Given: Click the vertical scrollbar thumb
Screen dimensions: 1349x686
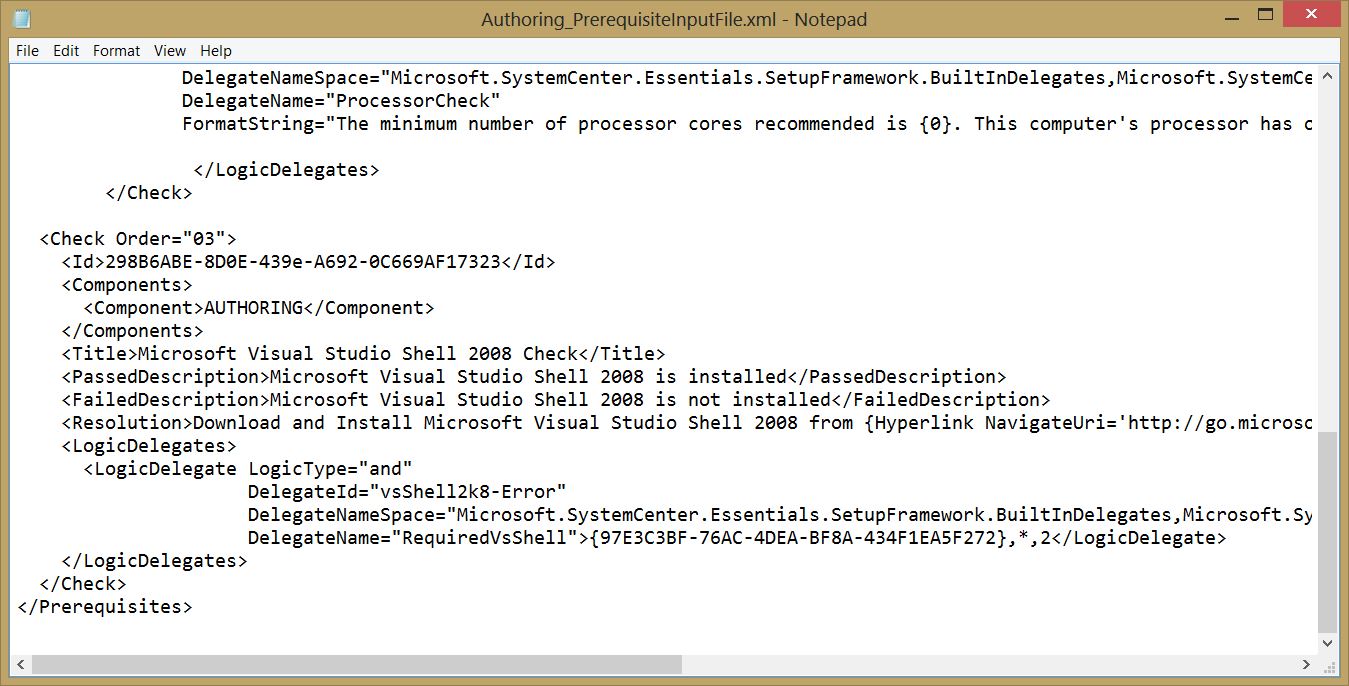Looking at the screenshot, I should point(1328,530).
